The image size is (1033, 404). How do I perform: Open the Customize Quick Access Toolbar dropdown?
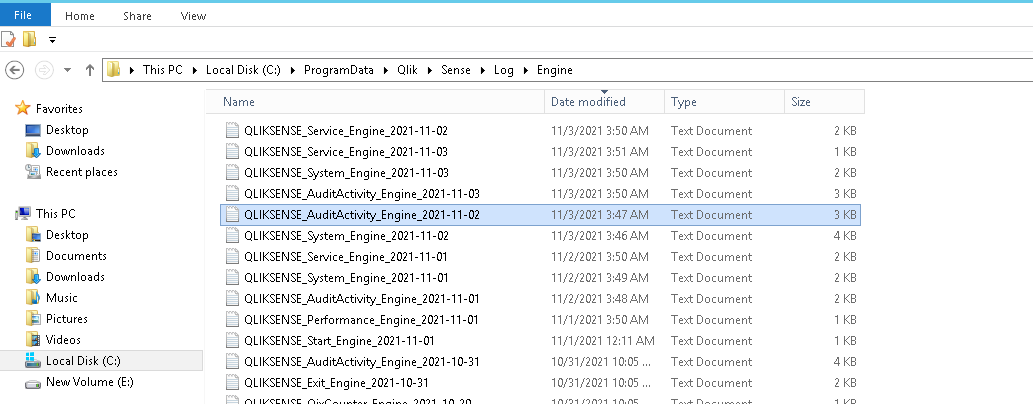coord(53,40)
